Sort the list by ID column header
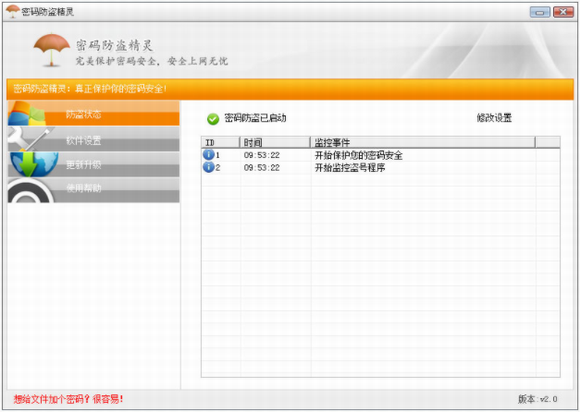 pos(221,142)
